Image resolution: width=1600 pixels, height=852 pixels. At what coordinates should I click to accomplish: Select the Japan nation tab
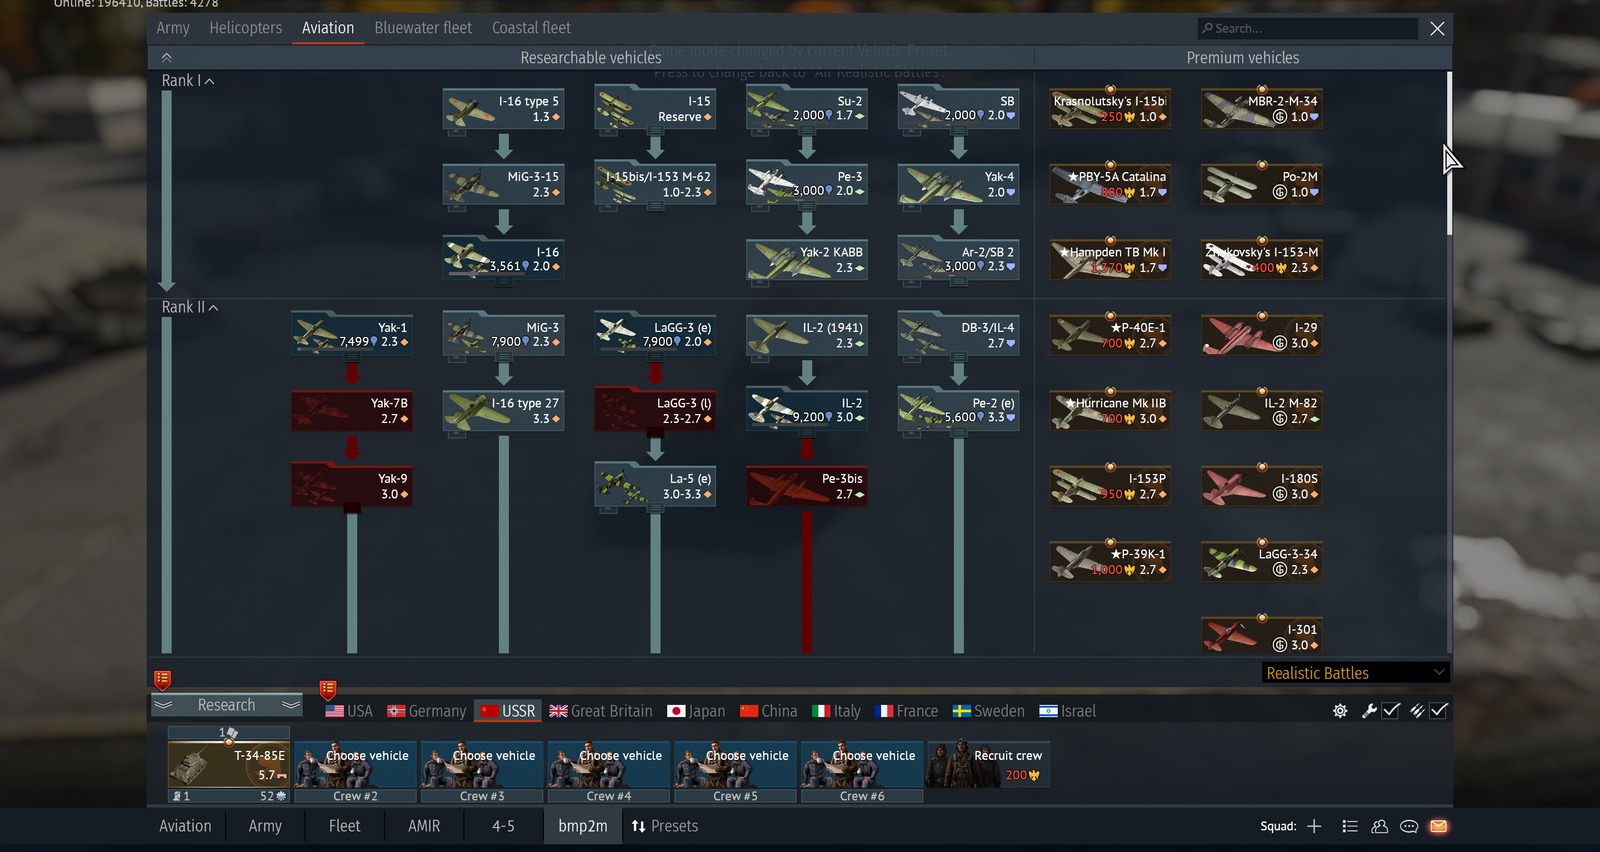pos(696,711)
